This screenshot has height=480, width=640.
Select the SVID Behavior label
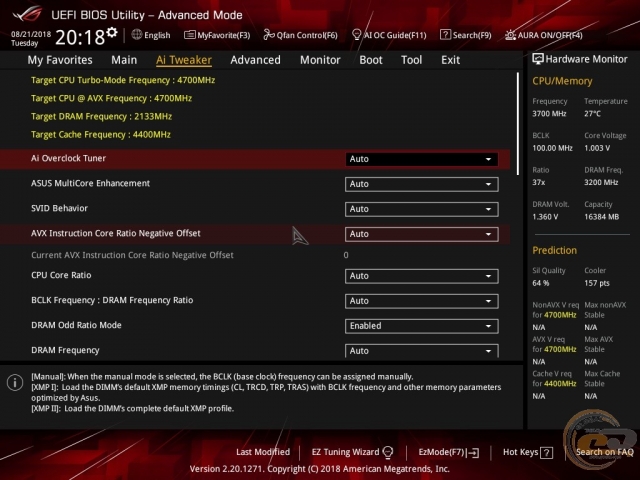click(x=59, y=208)
